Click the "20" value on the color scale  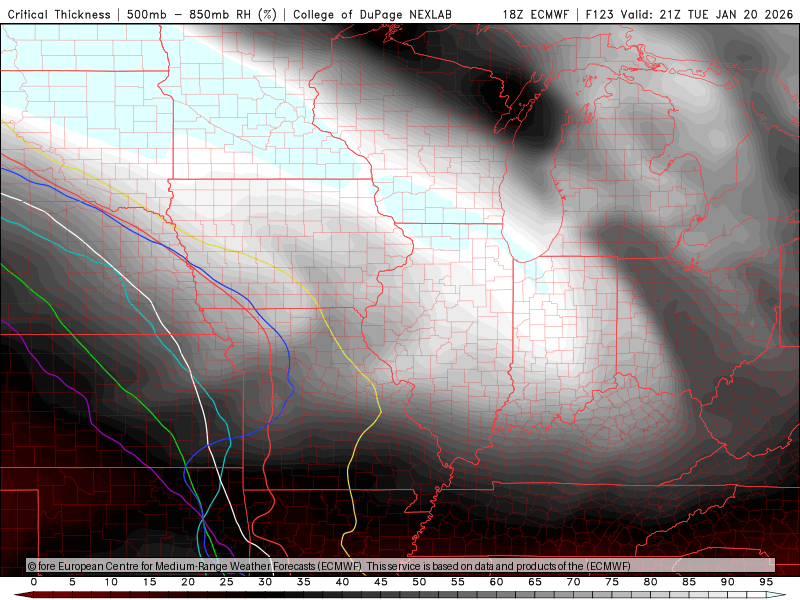188,582
